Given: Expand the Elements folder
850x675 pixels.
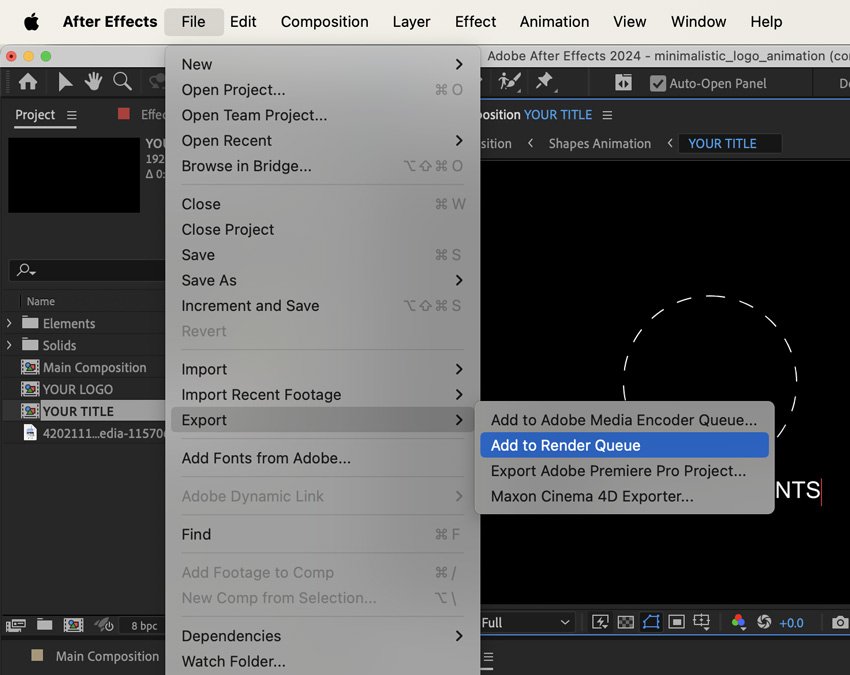Looking at the screenshot, I should 9,323.
